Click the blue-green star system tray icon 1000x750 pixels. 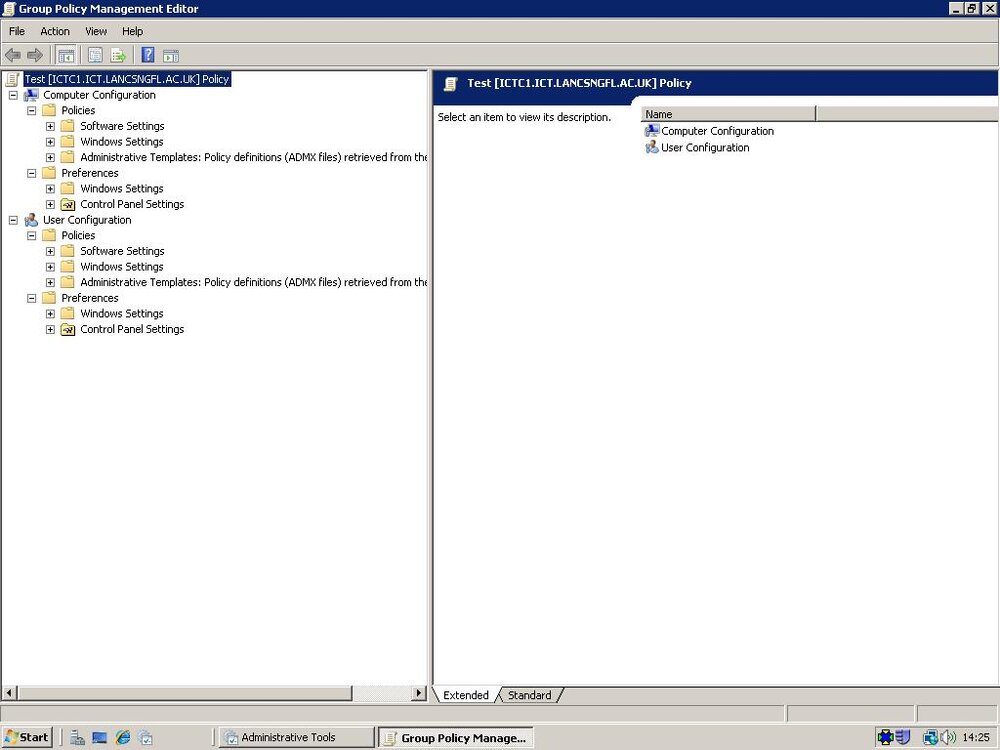point(885,737)
